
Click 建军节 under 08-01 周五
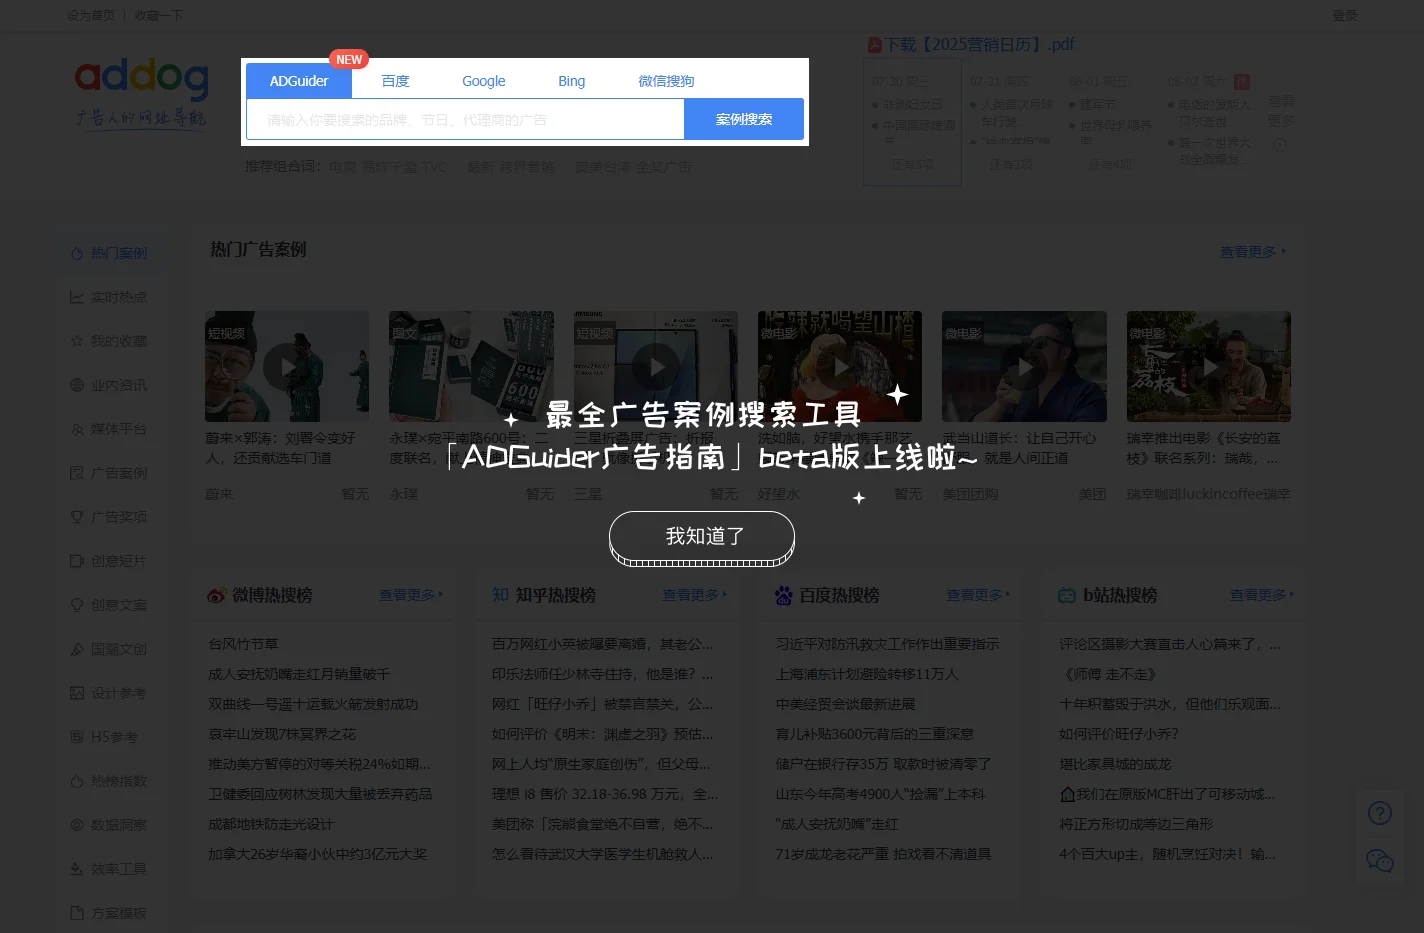(x=1097, y=104)
